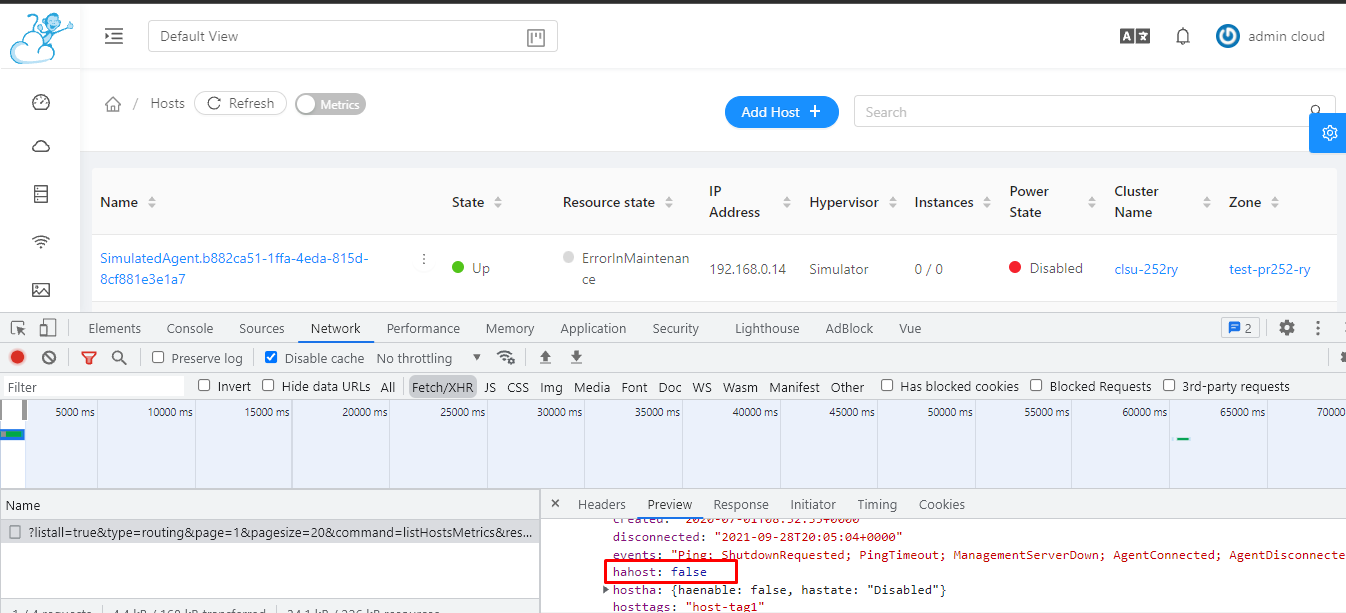This screenshot has width=1346, height=613.
Task: Open the dashboard view from the sidebar
Action: point(40,101)
